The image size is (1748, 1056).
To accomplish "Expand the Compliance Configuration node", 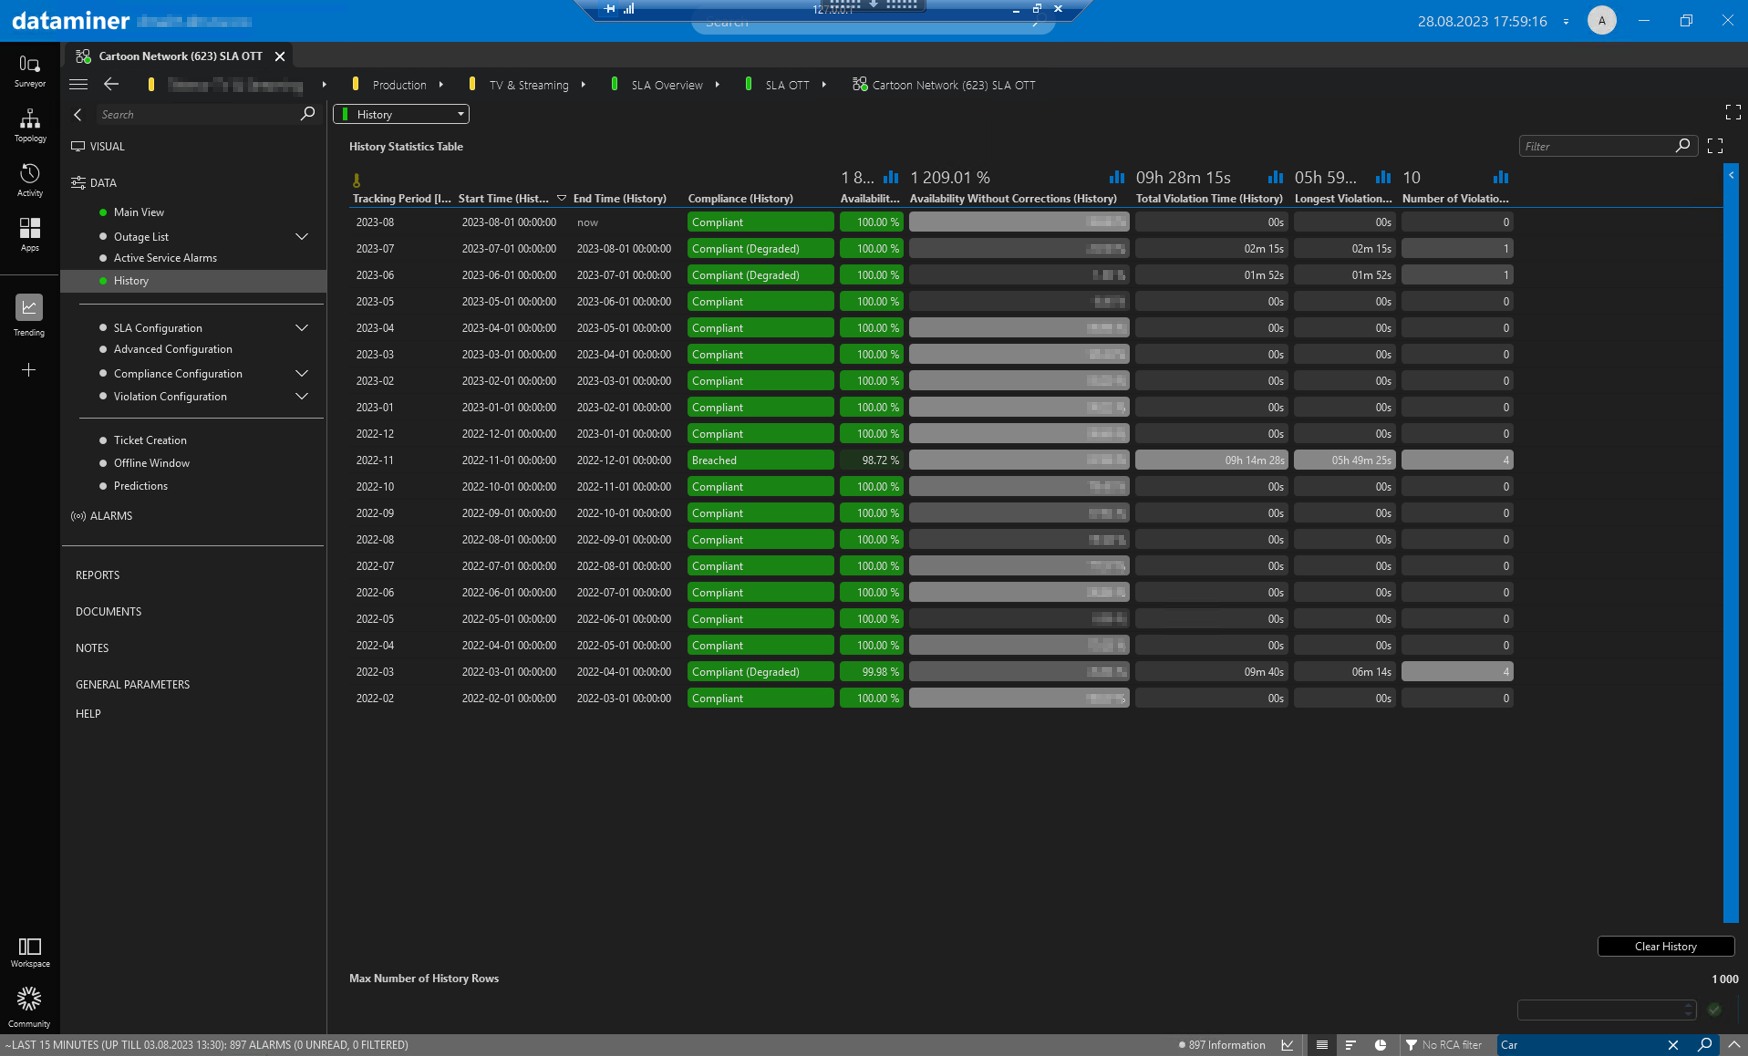I will (302, 374).
